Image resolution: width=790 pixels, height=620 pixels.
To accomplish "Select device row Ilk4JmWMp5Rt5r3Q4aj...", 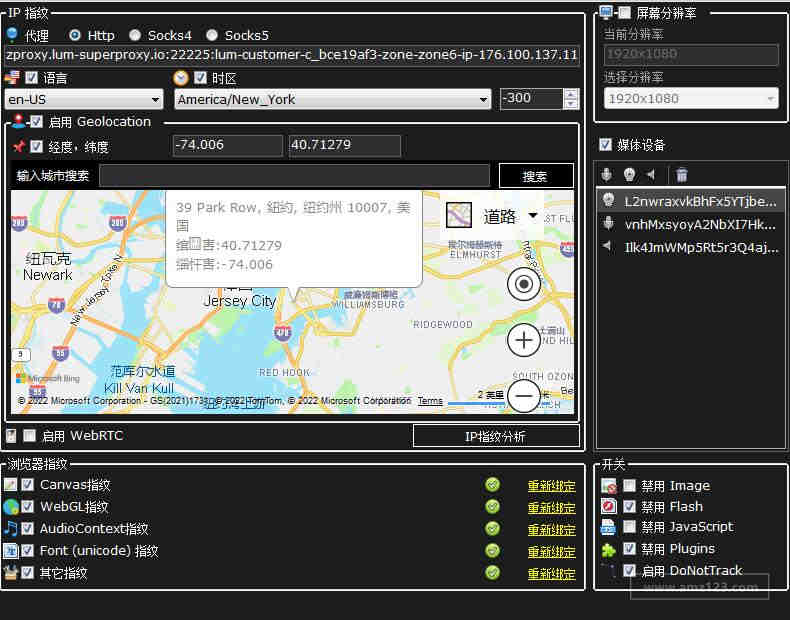I will click(690, 247).
